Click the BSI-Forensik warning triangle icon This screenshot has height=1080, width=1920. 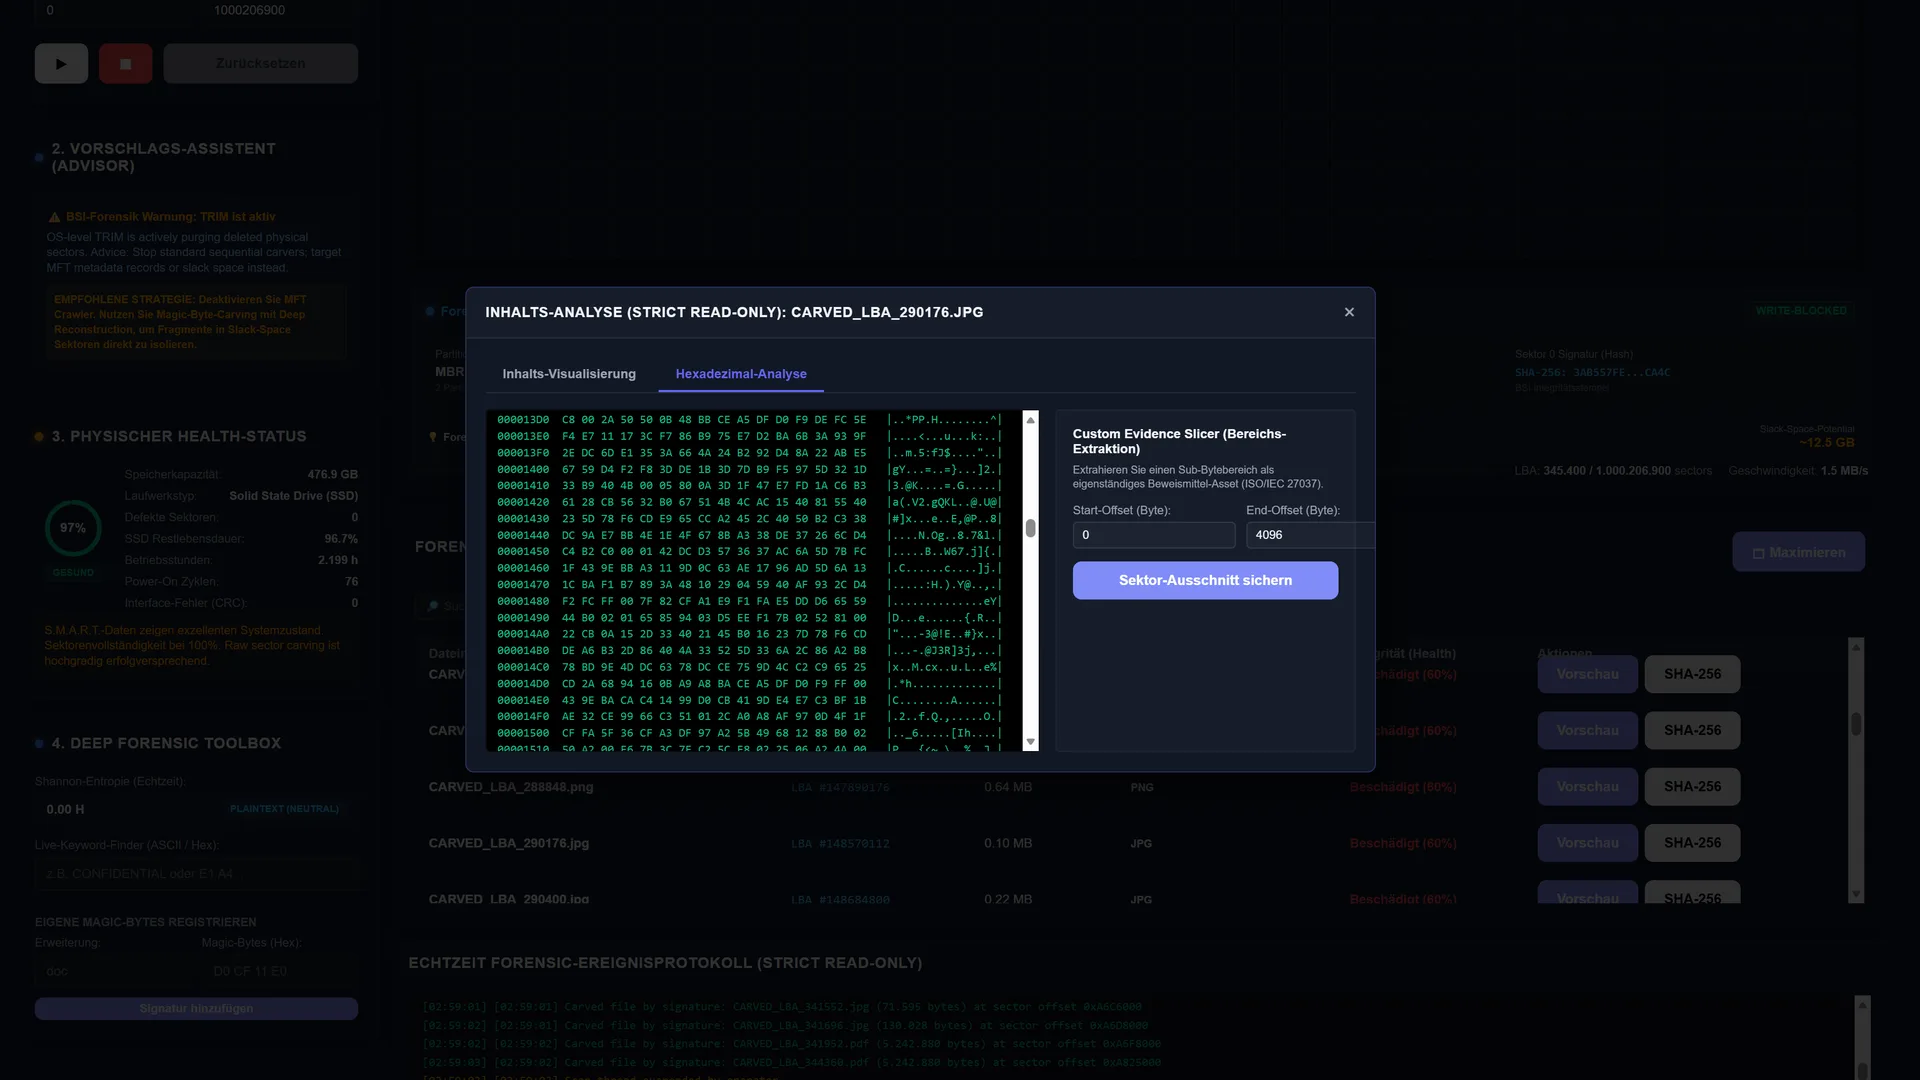pos(54,217)
